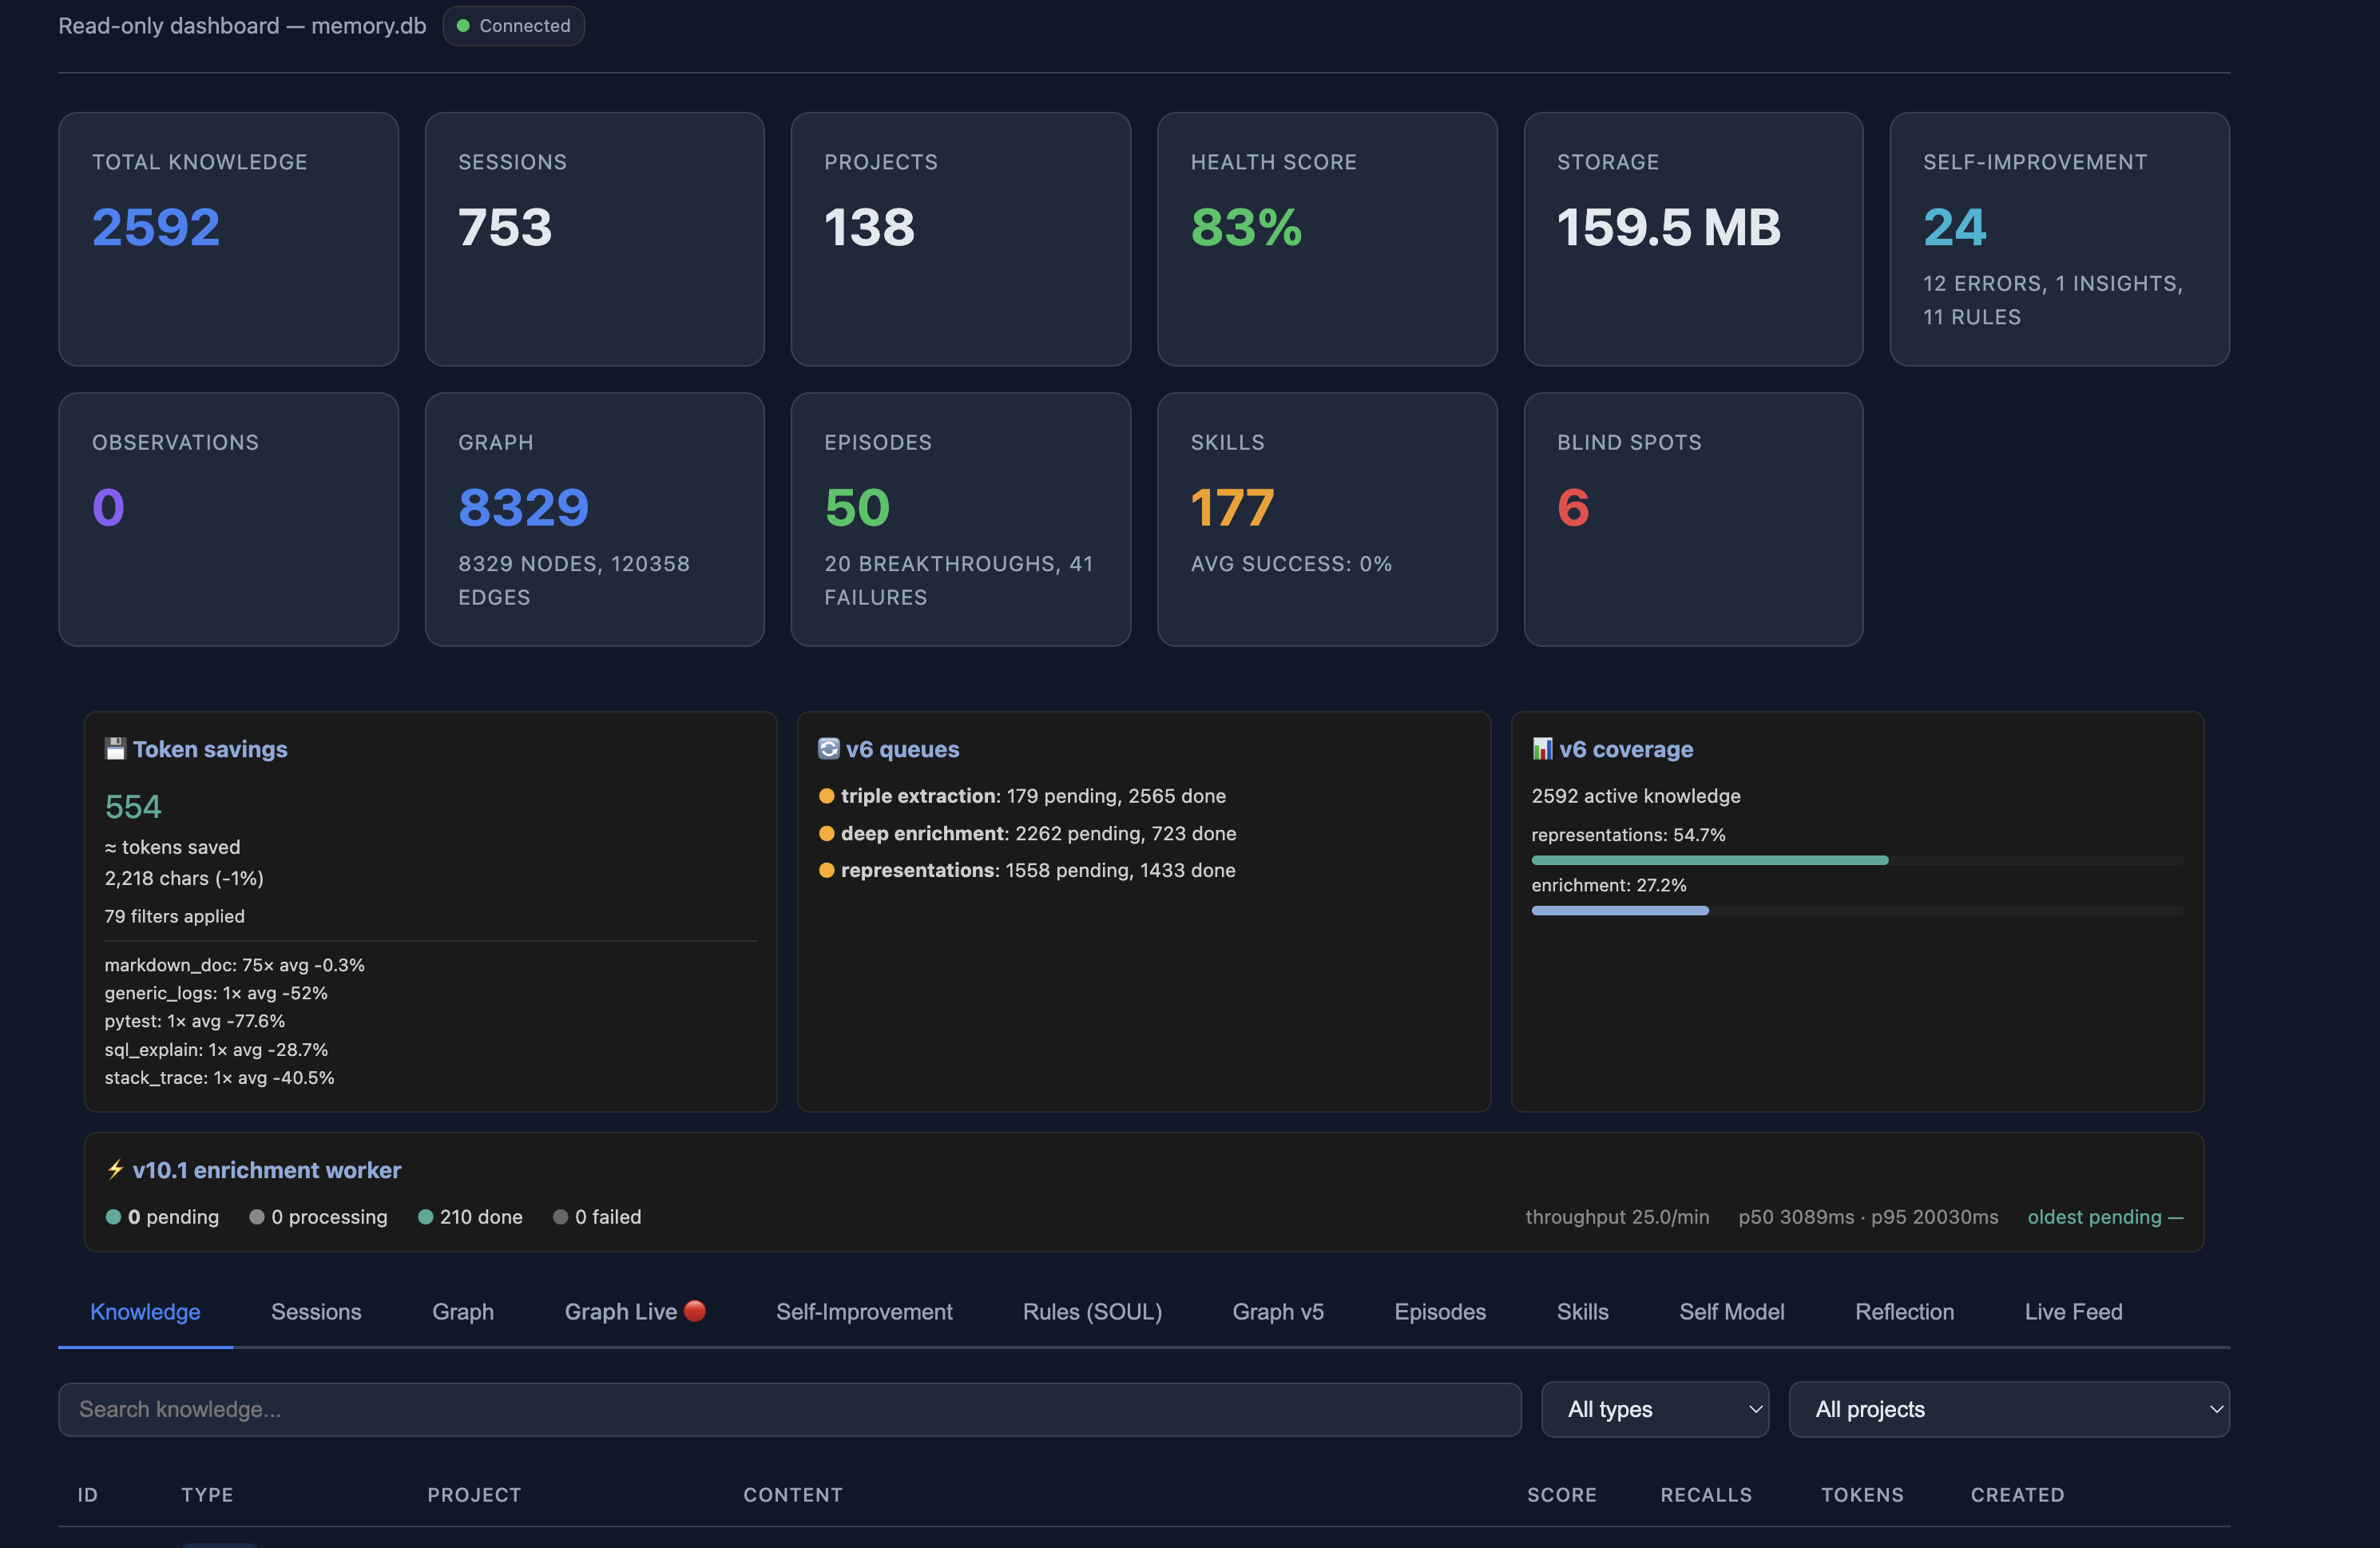
Task: Click the orange dot next to deep enrichment
Action: tap(826, 833)
